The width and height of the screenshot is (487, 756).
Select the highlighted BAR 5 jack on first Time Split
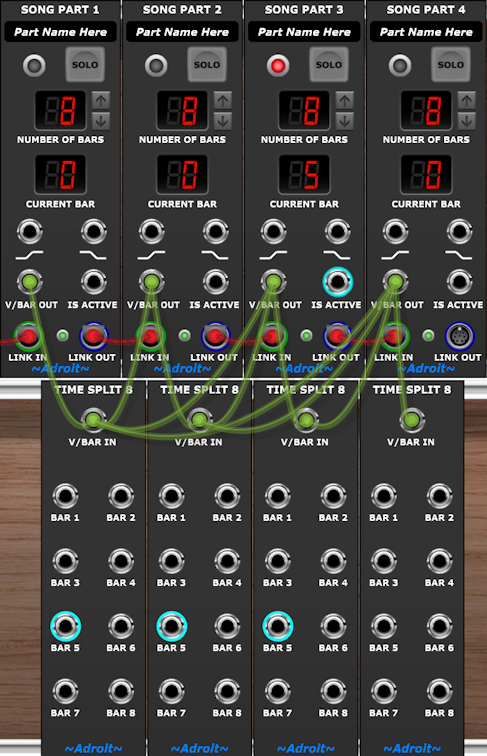[x=65, y=626]
